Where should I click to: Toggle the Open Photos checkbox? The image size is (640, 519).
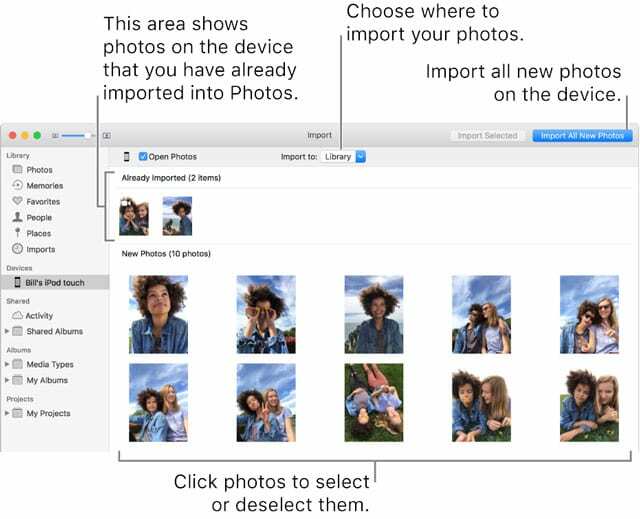coord(143,156)
